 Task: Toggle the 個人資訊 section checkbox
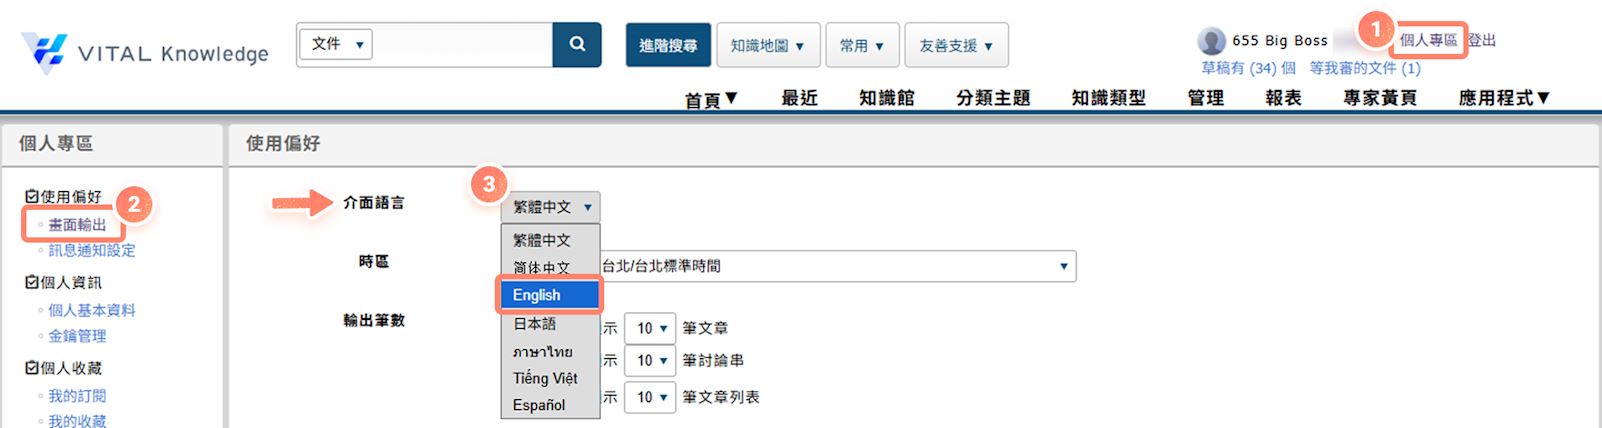(x=32, y=283)
